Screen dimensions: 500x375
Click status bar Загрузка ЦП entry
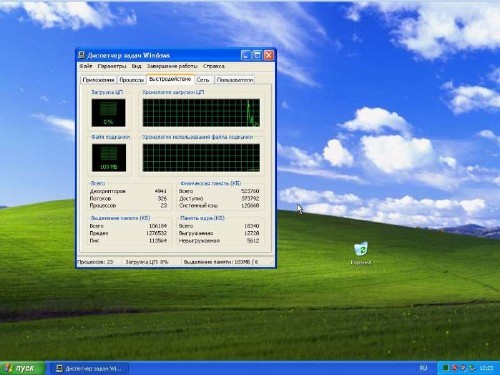[x=147, y=262]
